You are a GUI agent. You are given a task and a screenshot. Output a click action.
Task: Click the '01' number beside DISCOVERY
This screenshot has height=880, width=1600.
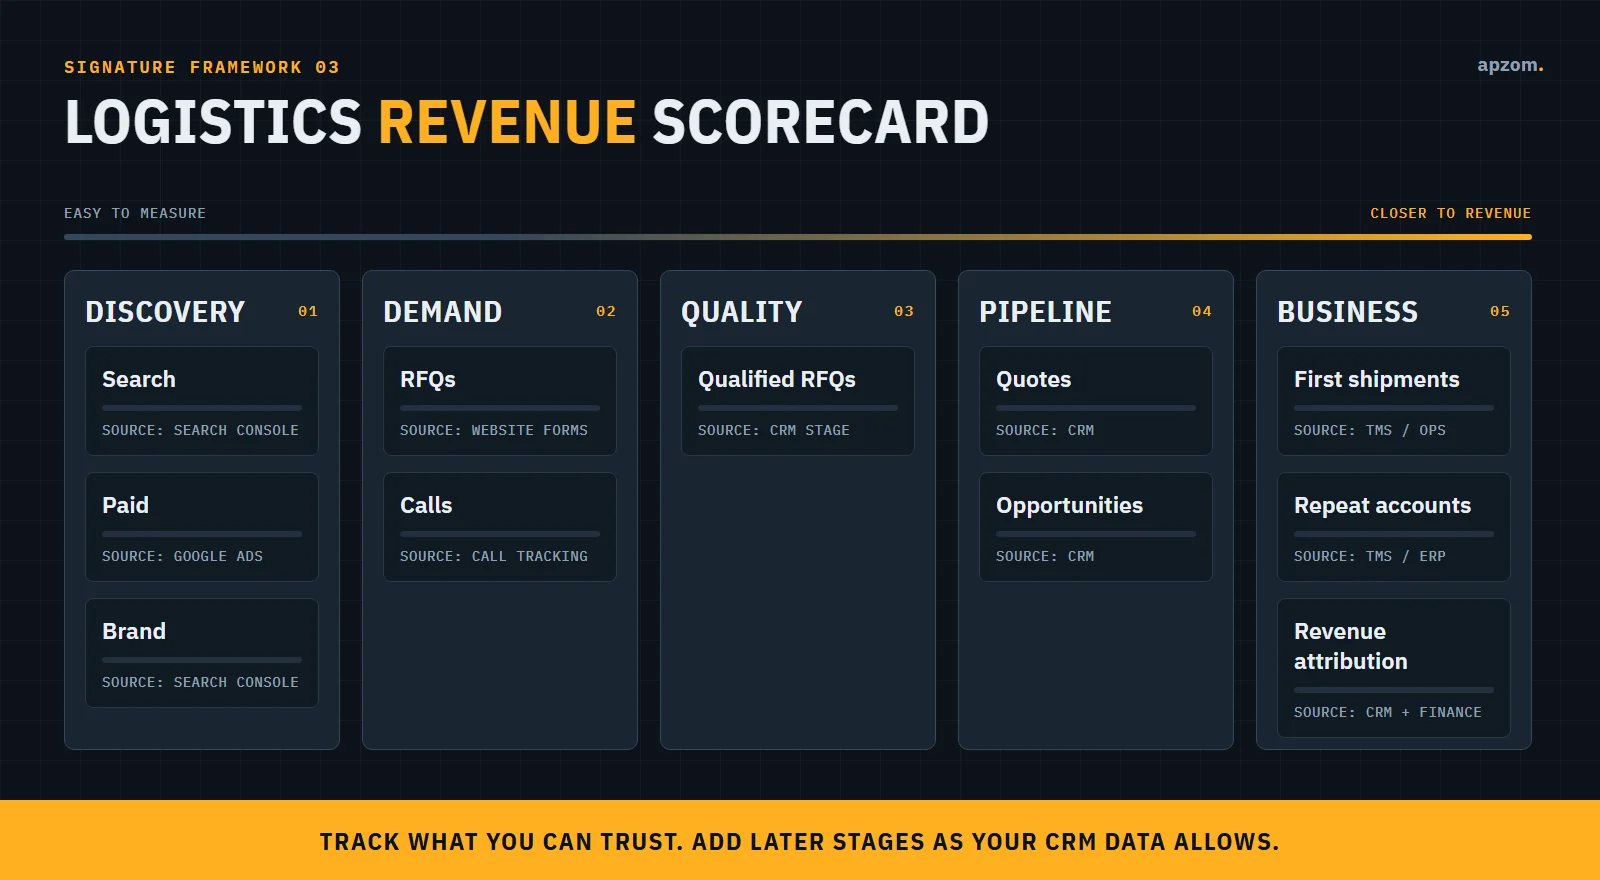pyautogui.click(x=308, y=311)
